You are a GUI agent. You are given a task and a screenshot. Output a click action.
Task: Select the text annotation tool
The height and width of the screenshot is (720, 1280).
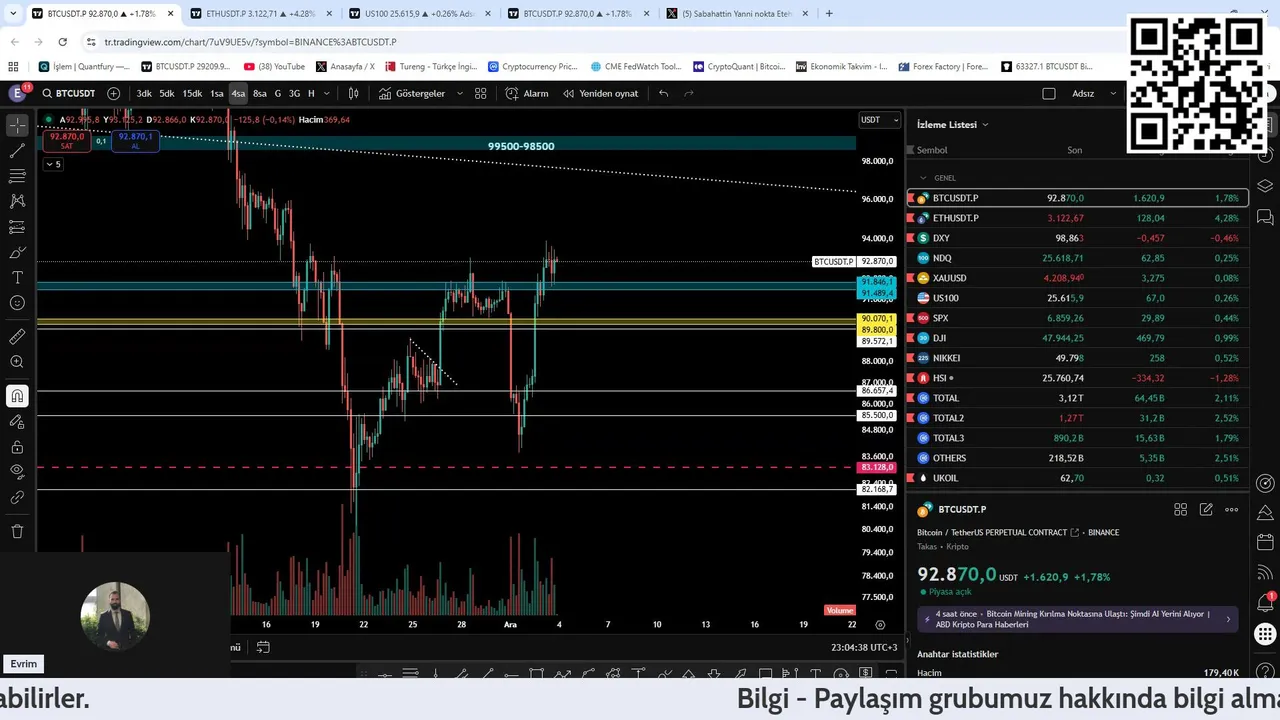pos(17,277)
